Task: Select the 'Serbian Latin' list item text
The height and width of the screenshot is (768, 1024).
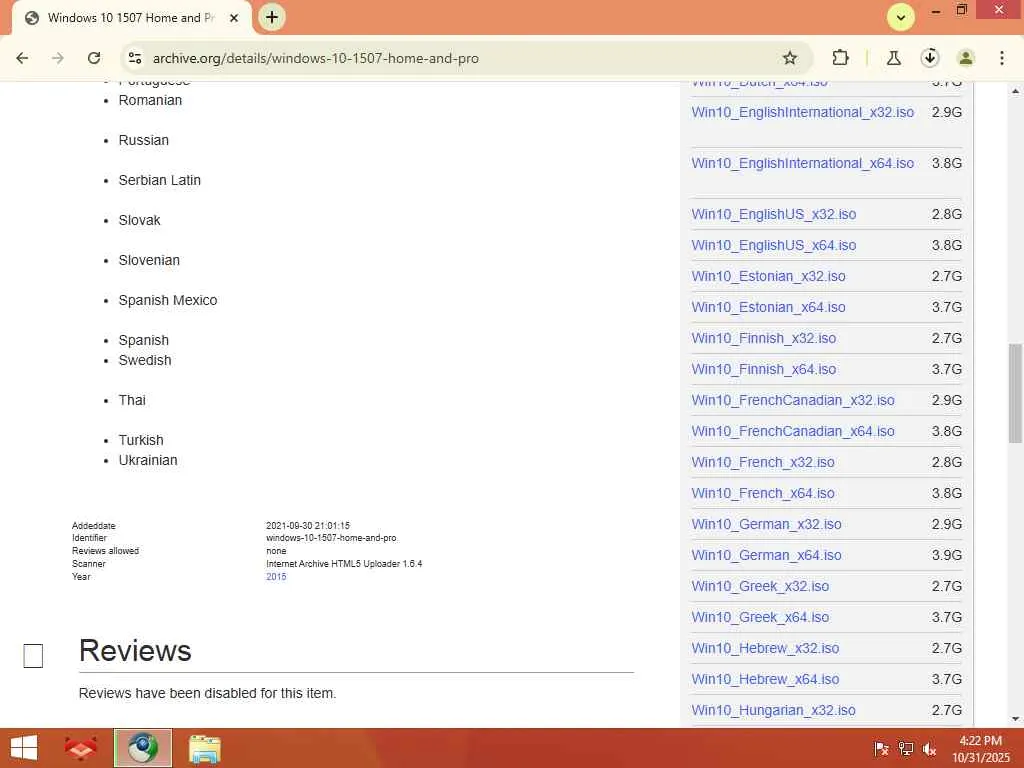Action: pos(159,180)
